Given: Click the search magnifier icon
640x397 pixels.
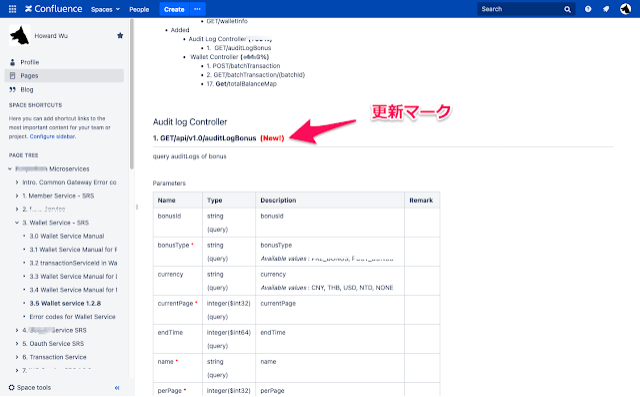Looking at the screenshot, I should point(567,9).
